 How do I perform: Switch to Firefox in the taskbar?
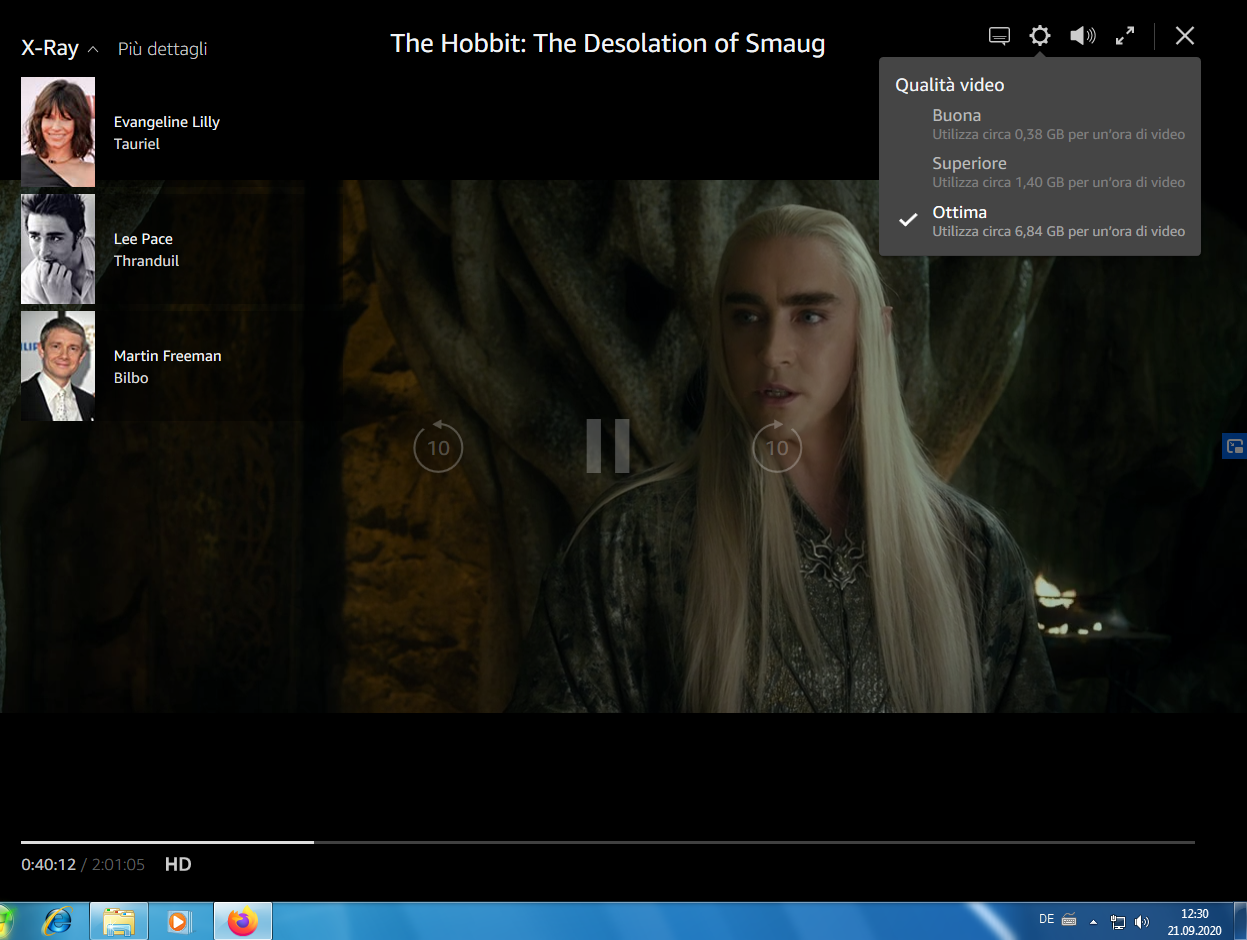[x=242, y=921]
